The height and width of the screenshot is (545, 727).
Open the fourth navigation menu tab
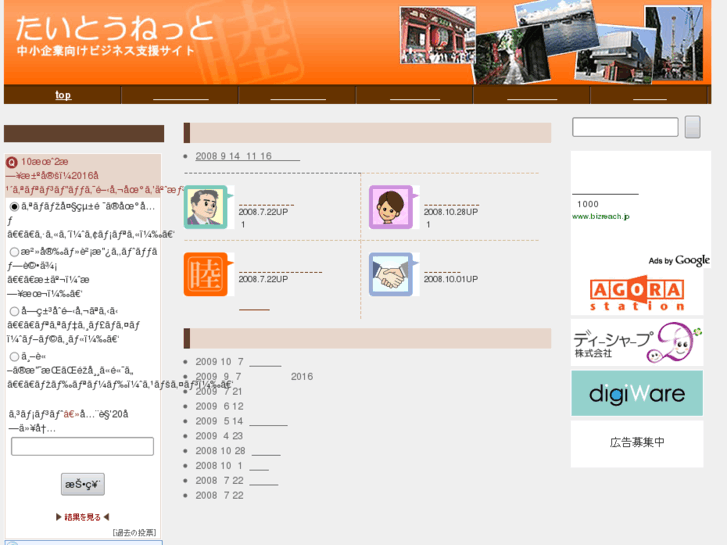[415, 95]
